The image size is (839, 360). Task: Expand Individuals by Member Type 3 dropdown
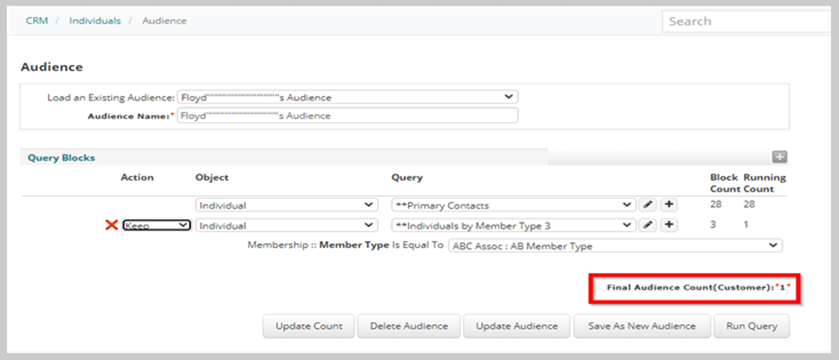coord(514,225)
